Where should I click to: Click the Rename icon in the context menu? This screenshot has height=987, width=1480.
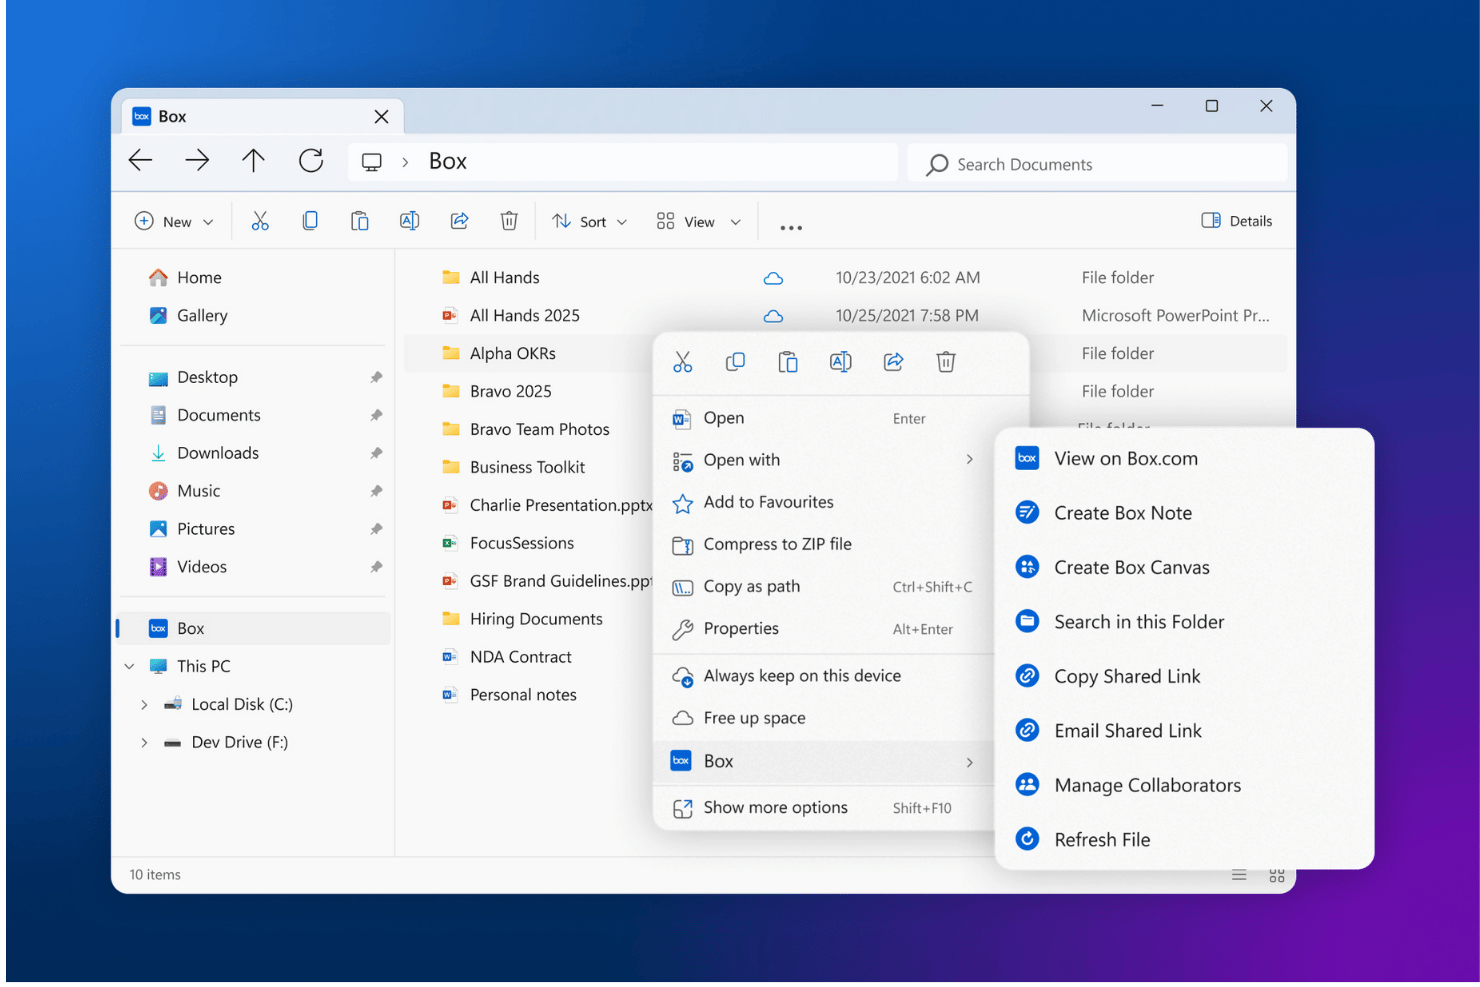841,362
